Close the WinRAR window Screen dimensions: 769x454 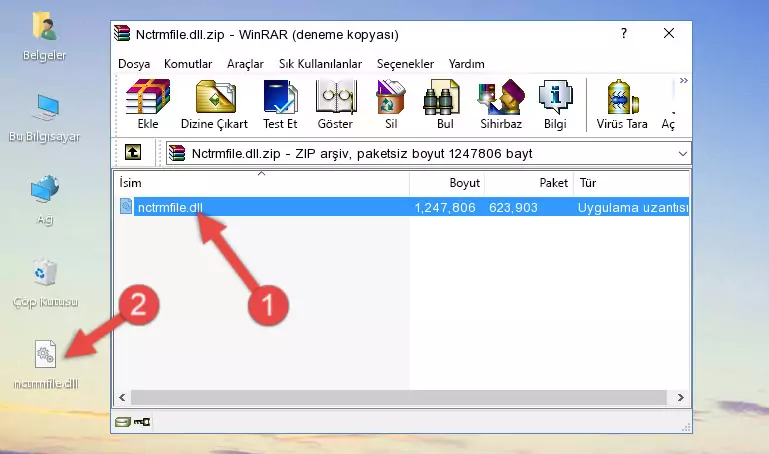coord(668,33)
